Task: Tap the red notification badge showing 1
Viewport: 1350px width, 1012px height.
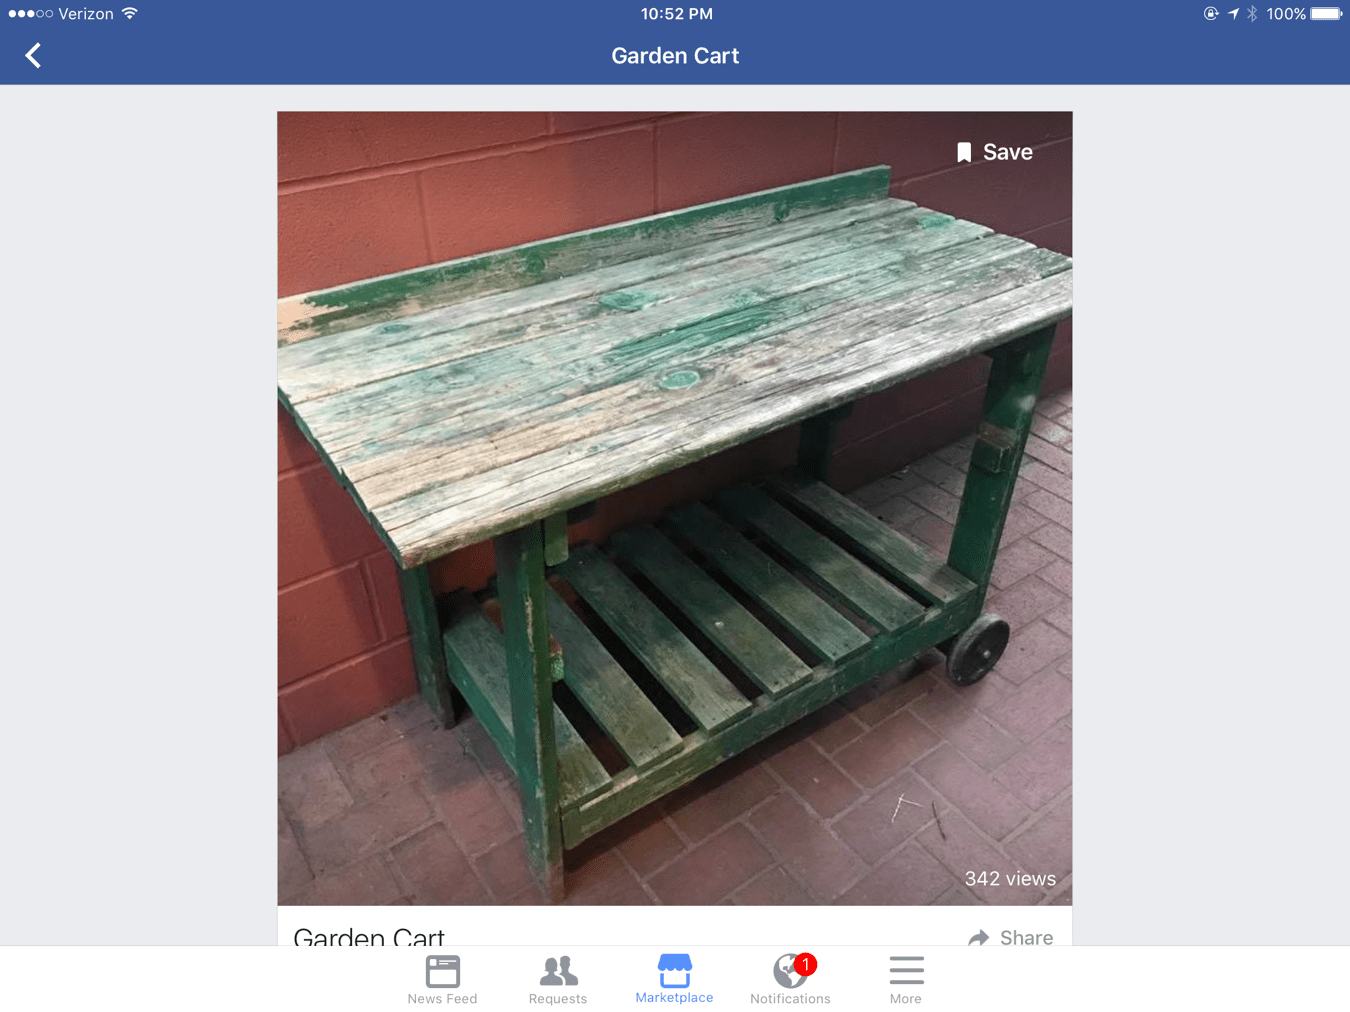Action: [805, 965]
